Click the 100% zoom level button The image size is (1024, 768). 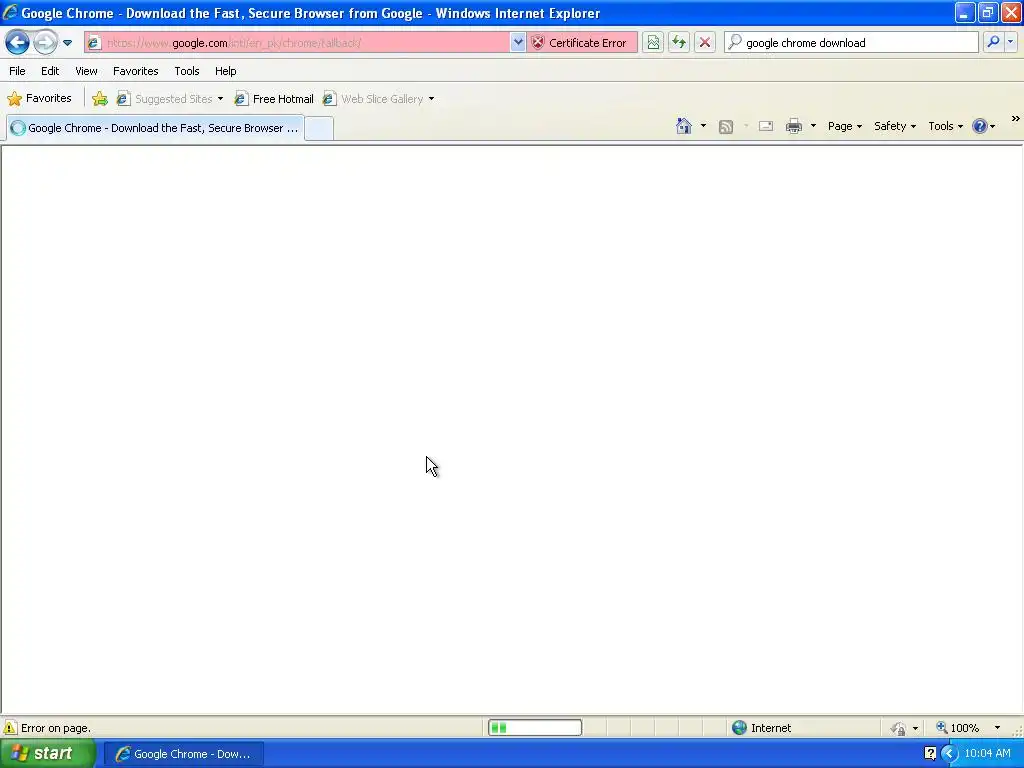[x=958, y=728]
